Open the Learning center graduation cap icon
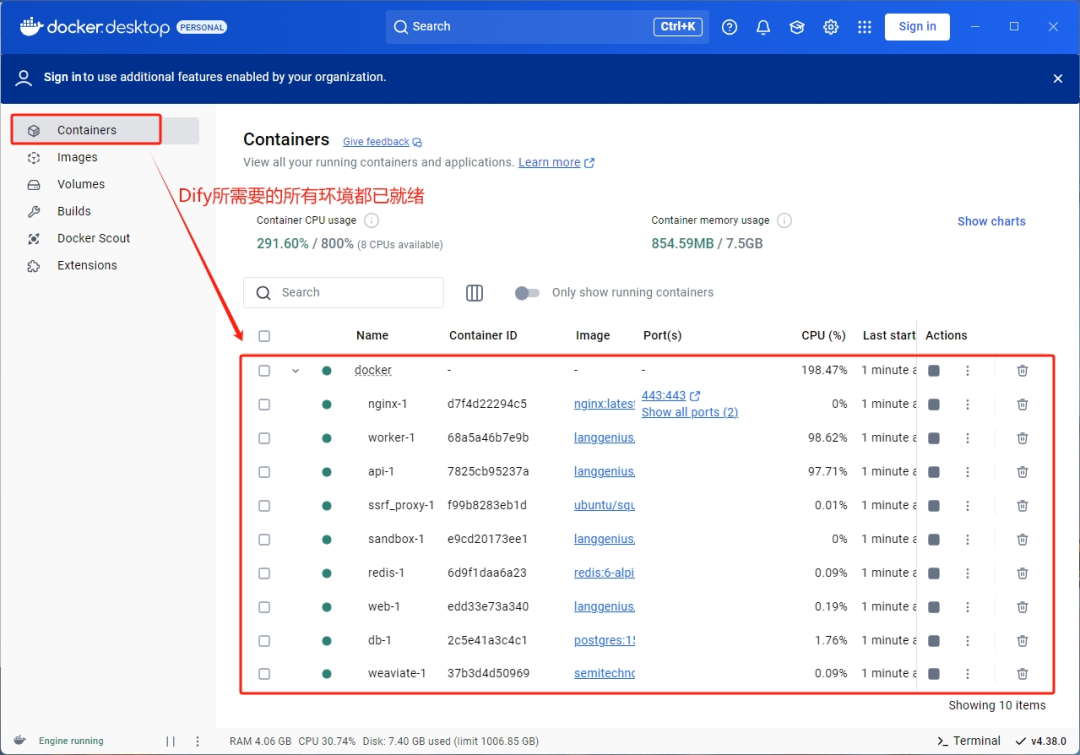This screenshot has width=1080, height=755. (797, 27)
